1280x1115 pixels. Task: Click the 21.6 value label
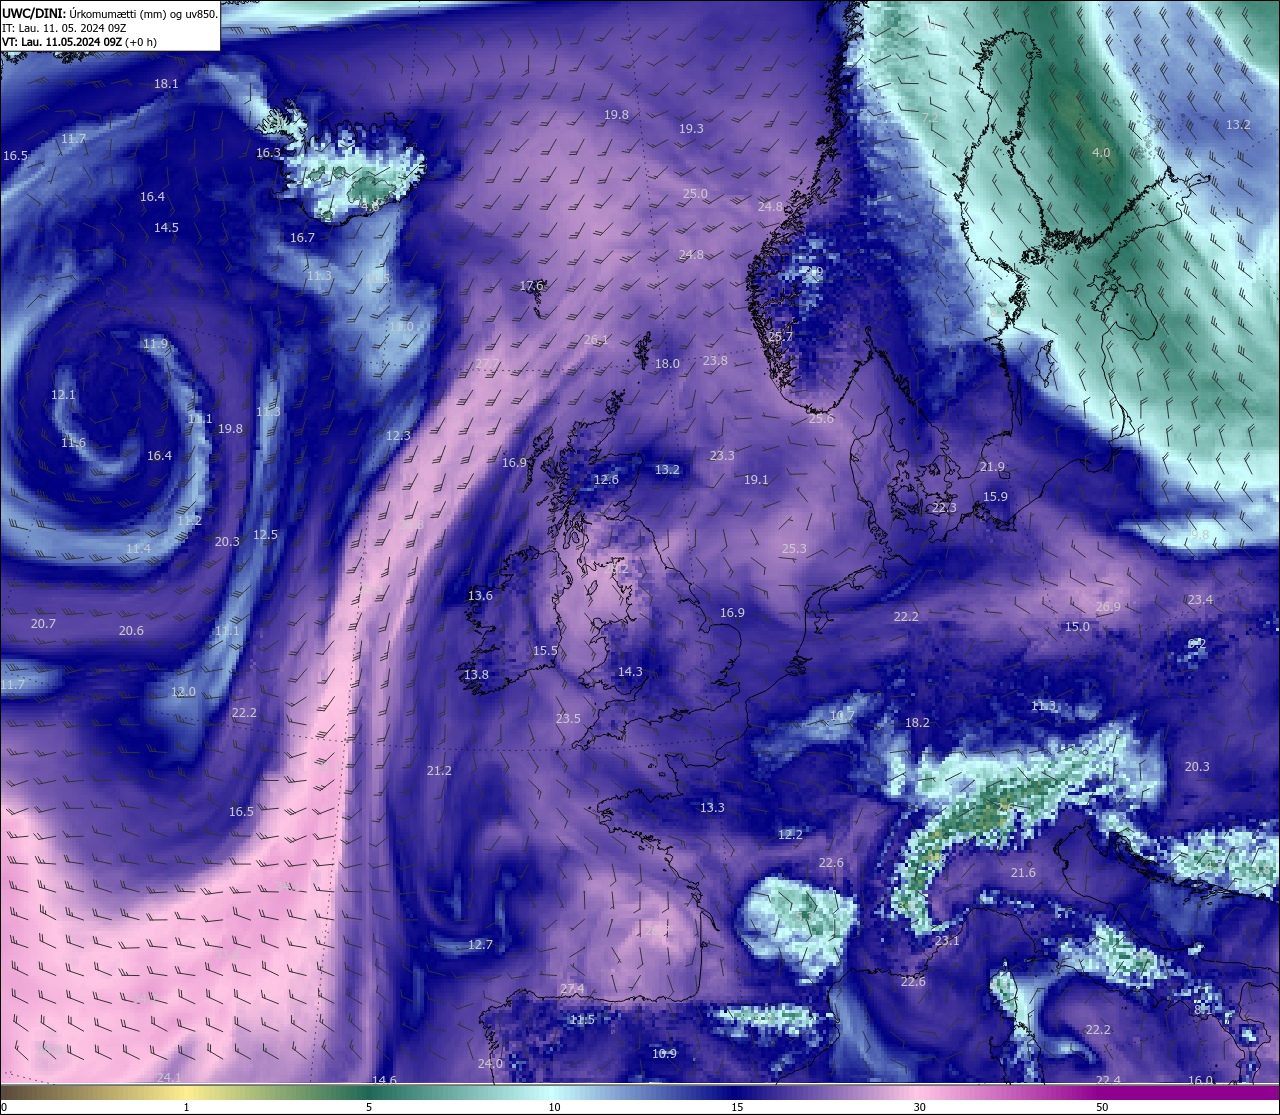(1023, 873)
